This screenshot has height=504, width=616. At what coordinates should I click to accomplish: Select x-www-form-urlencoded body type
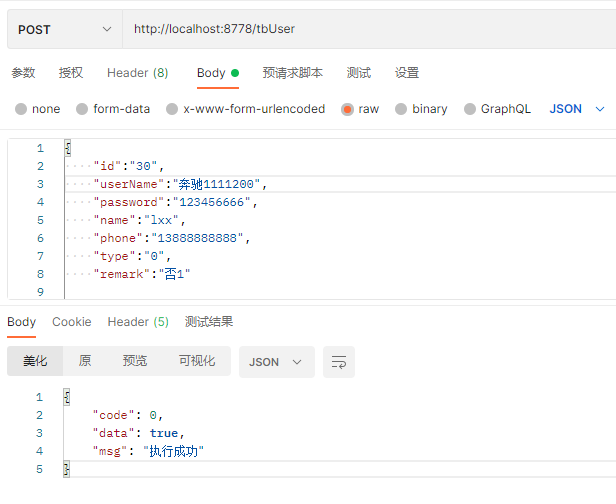click(x=172, y=109)
